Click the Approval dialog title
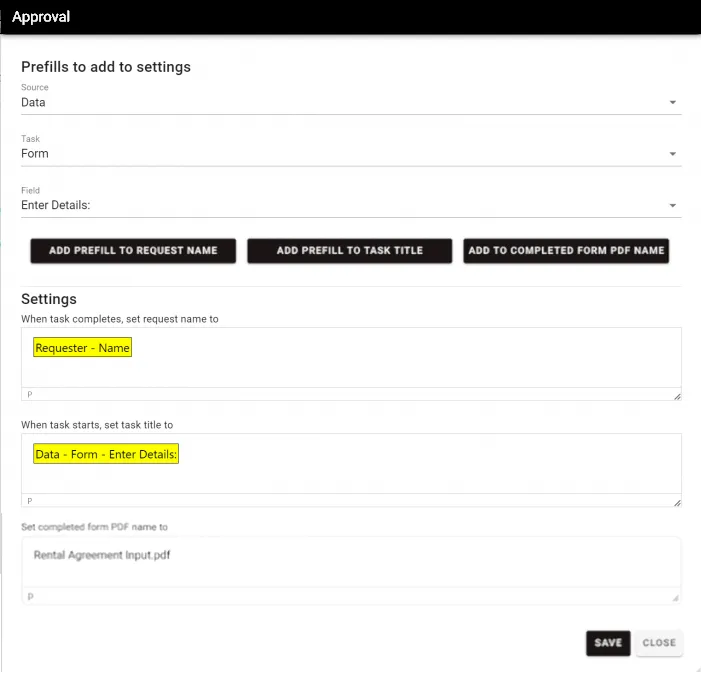This screenshot has width=701, height=694. coord(41,17)
